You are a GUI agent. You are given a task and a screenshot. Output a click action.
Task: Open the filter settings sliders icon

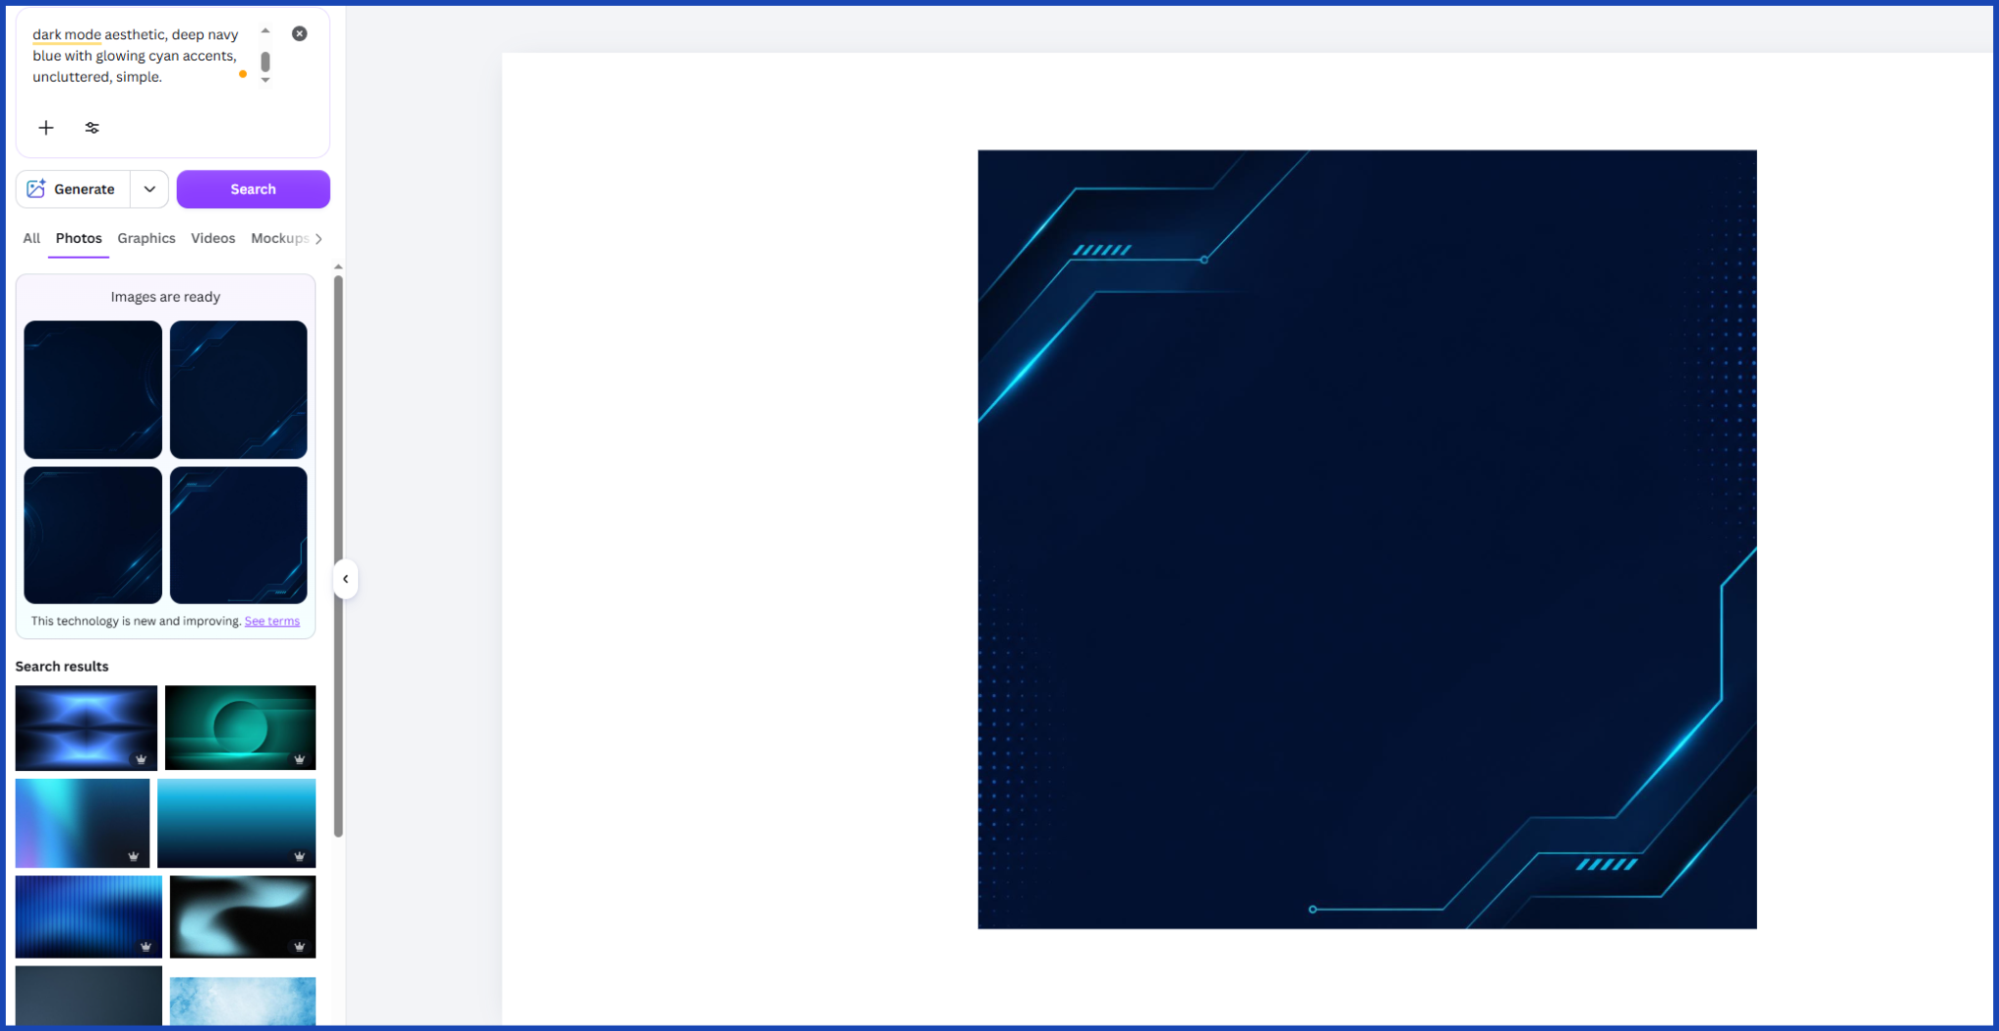[92, 128]
